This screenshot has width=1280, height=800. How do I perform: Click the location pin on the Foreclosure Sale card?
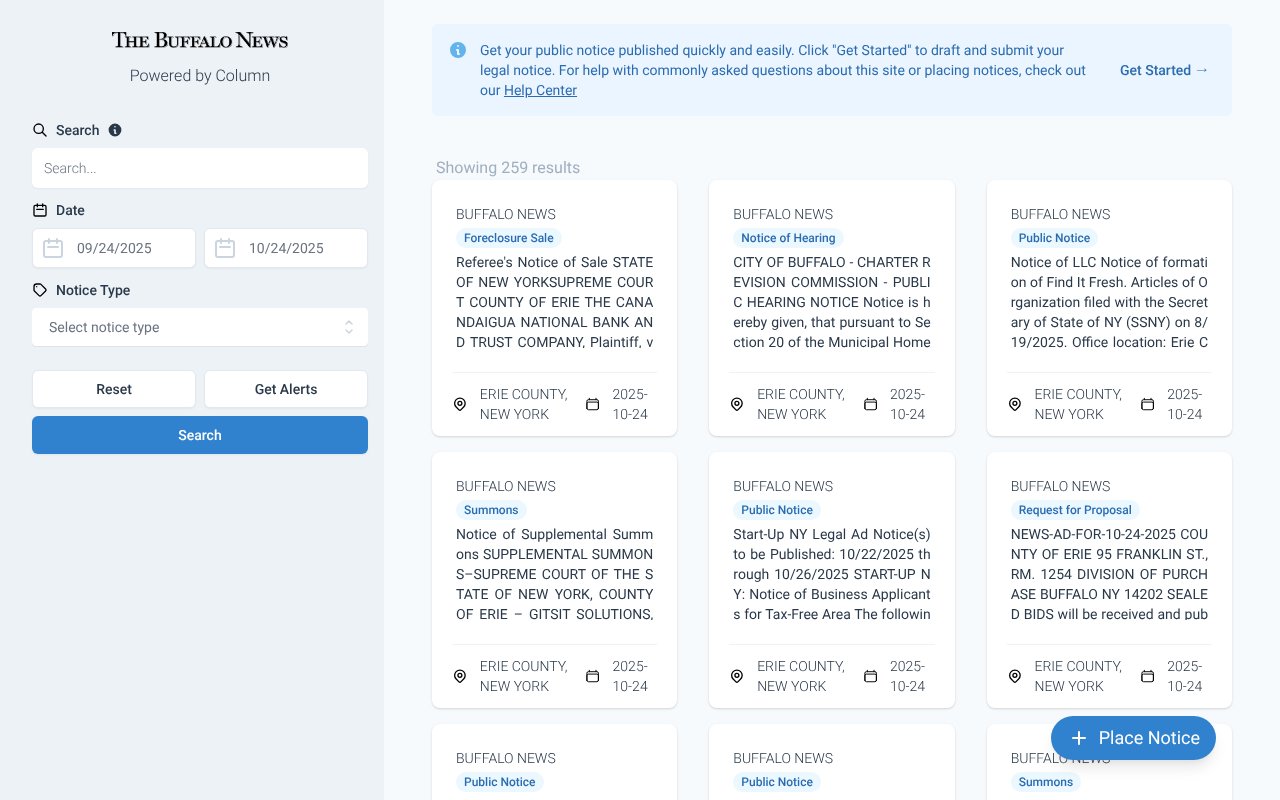pyautogui.click(x=460, y=404)
